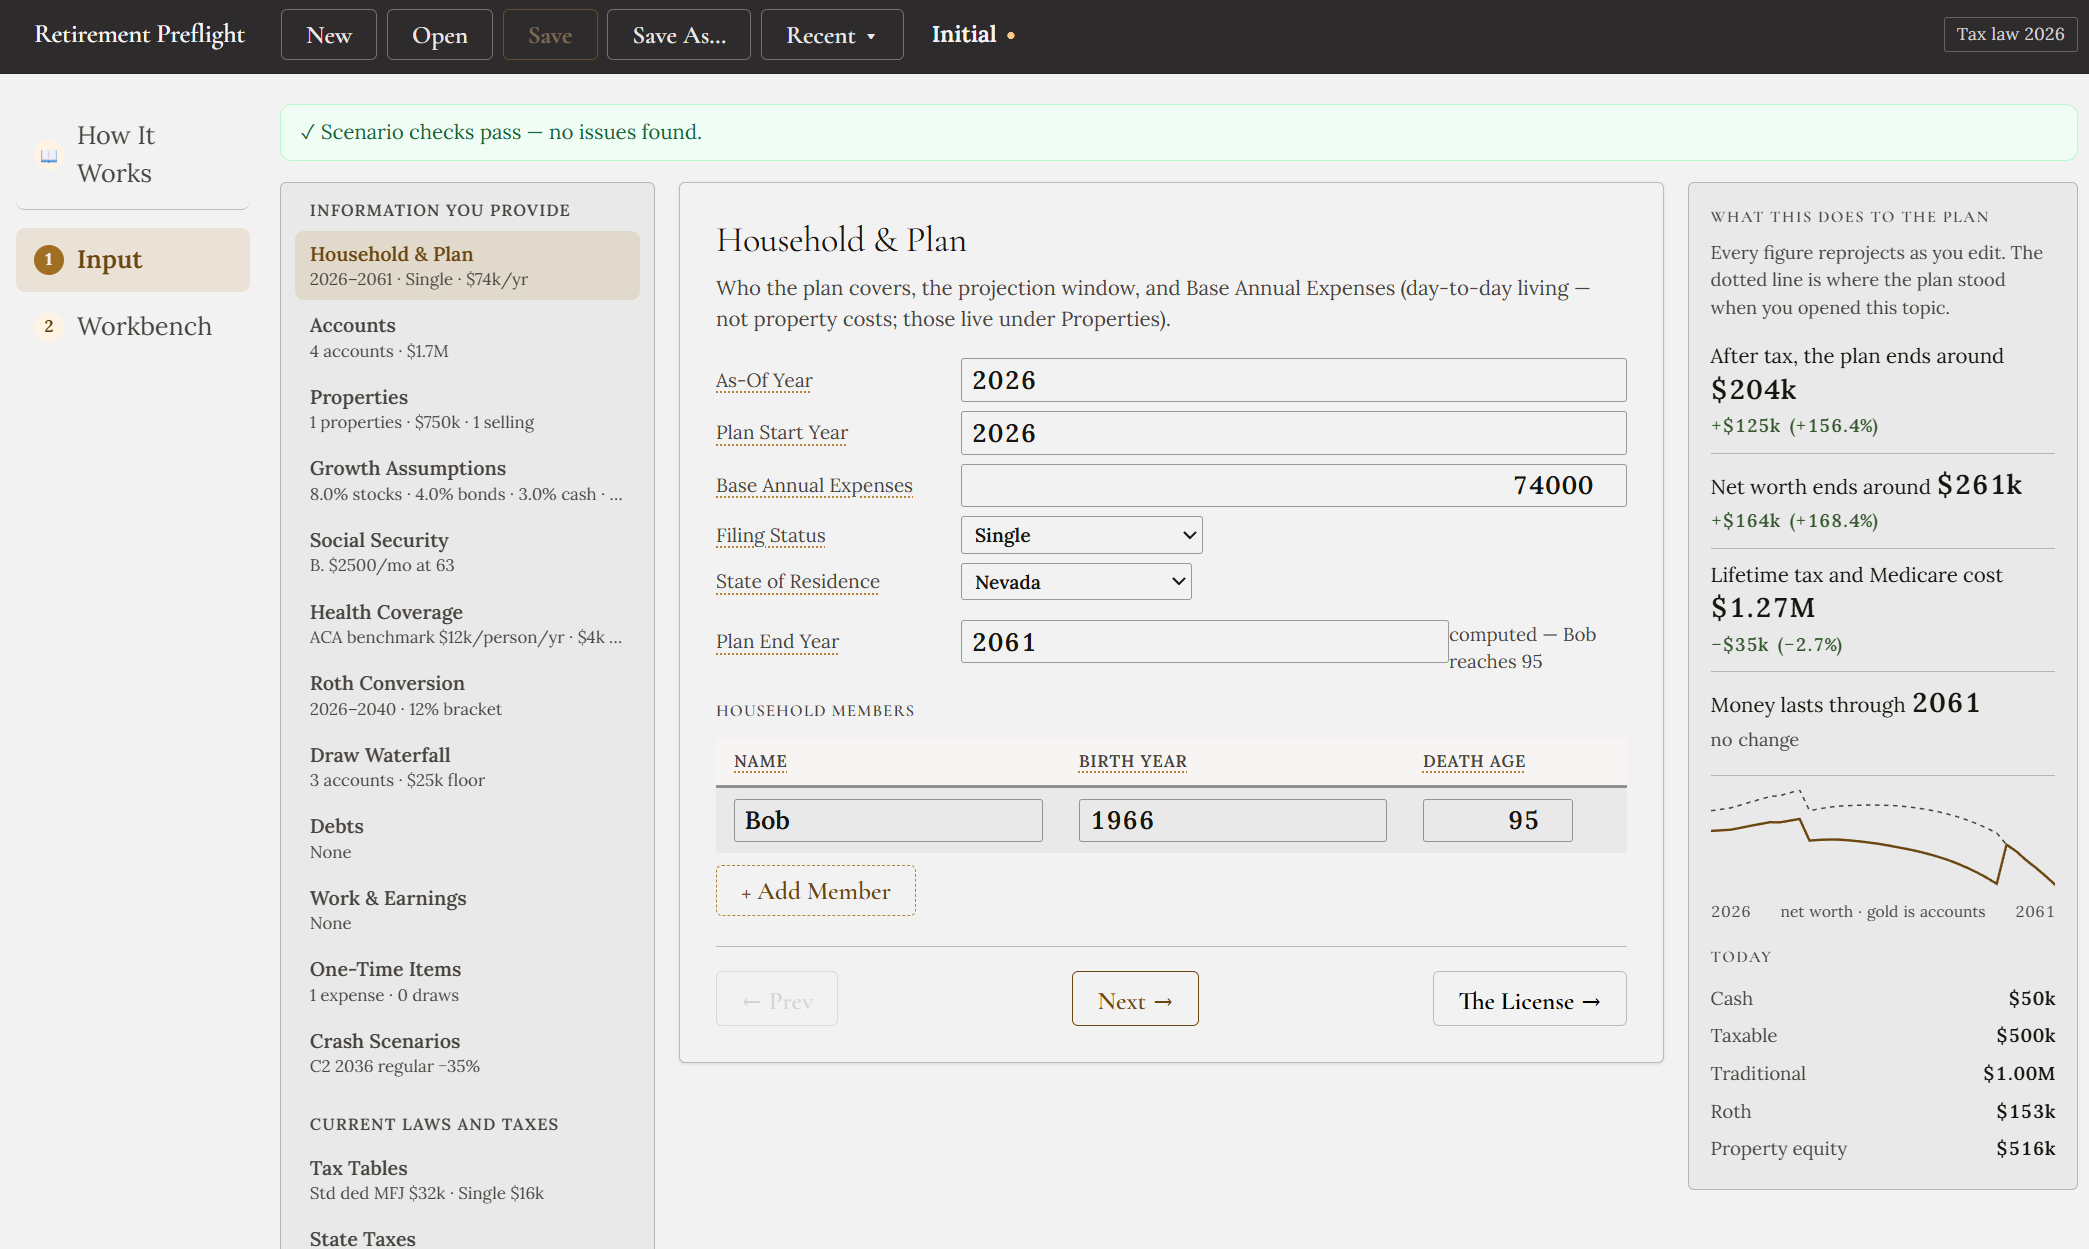Viewport: 2089px width, 1249px height.
Task: Click the New button
Action: (x=329, y=35)
